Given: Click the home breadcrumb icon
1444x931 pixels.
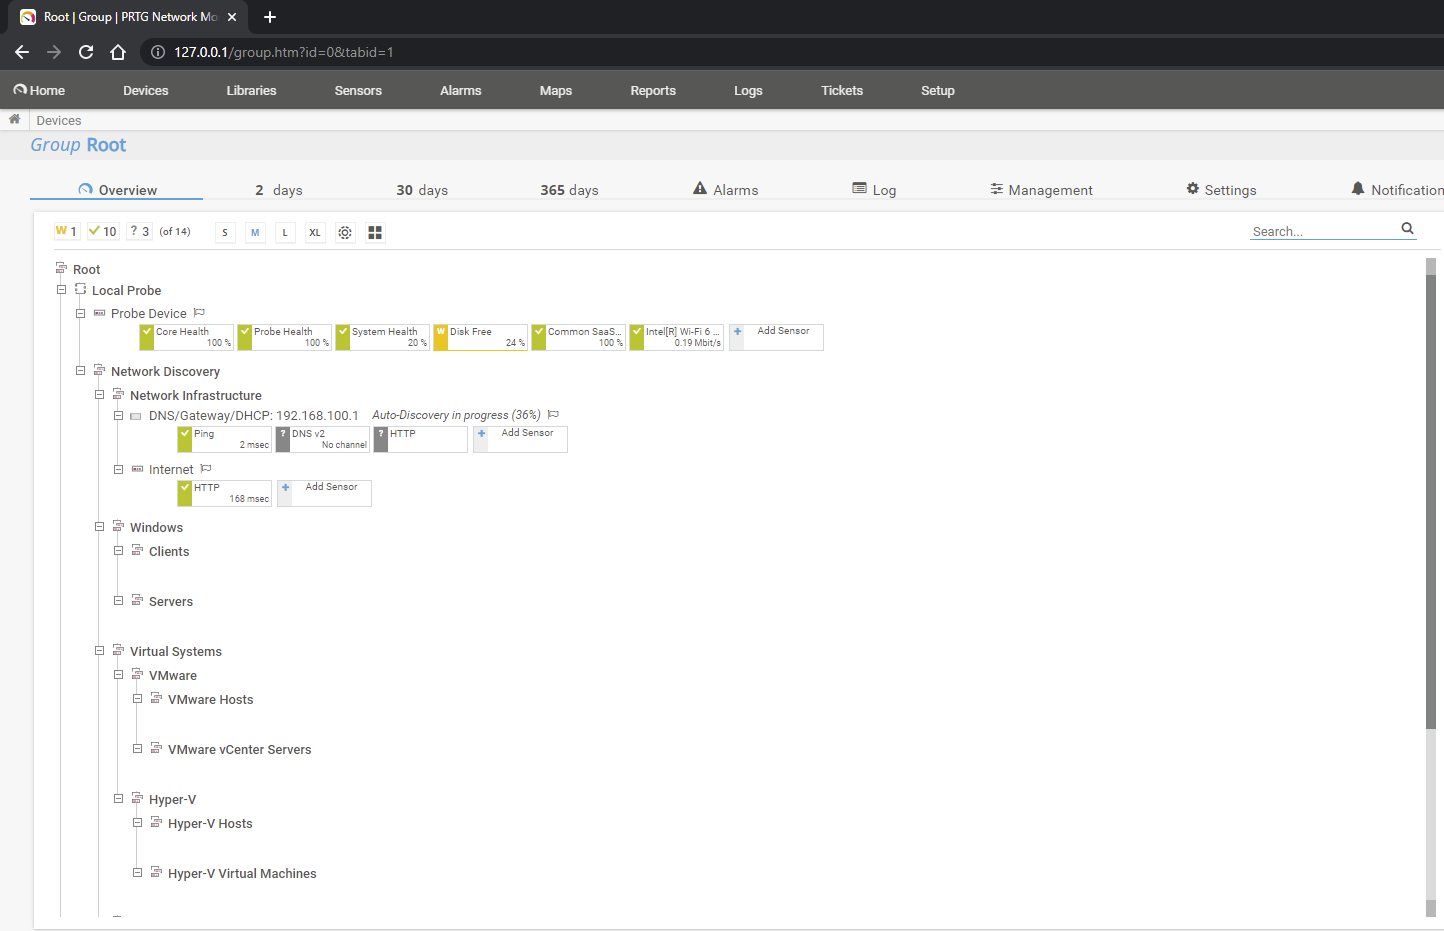Looking at the screenshot, I should tap(14, 119).
